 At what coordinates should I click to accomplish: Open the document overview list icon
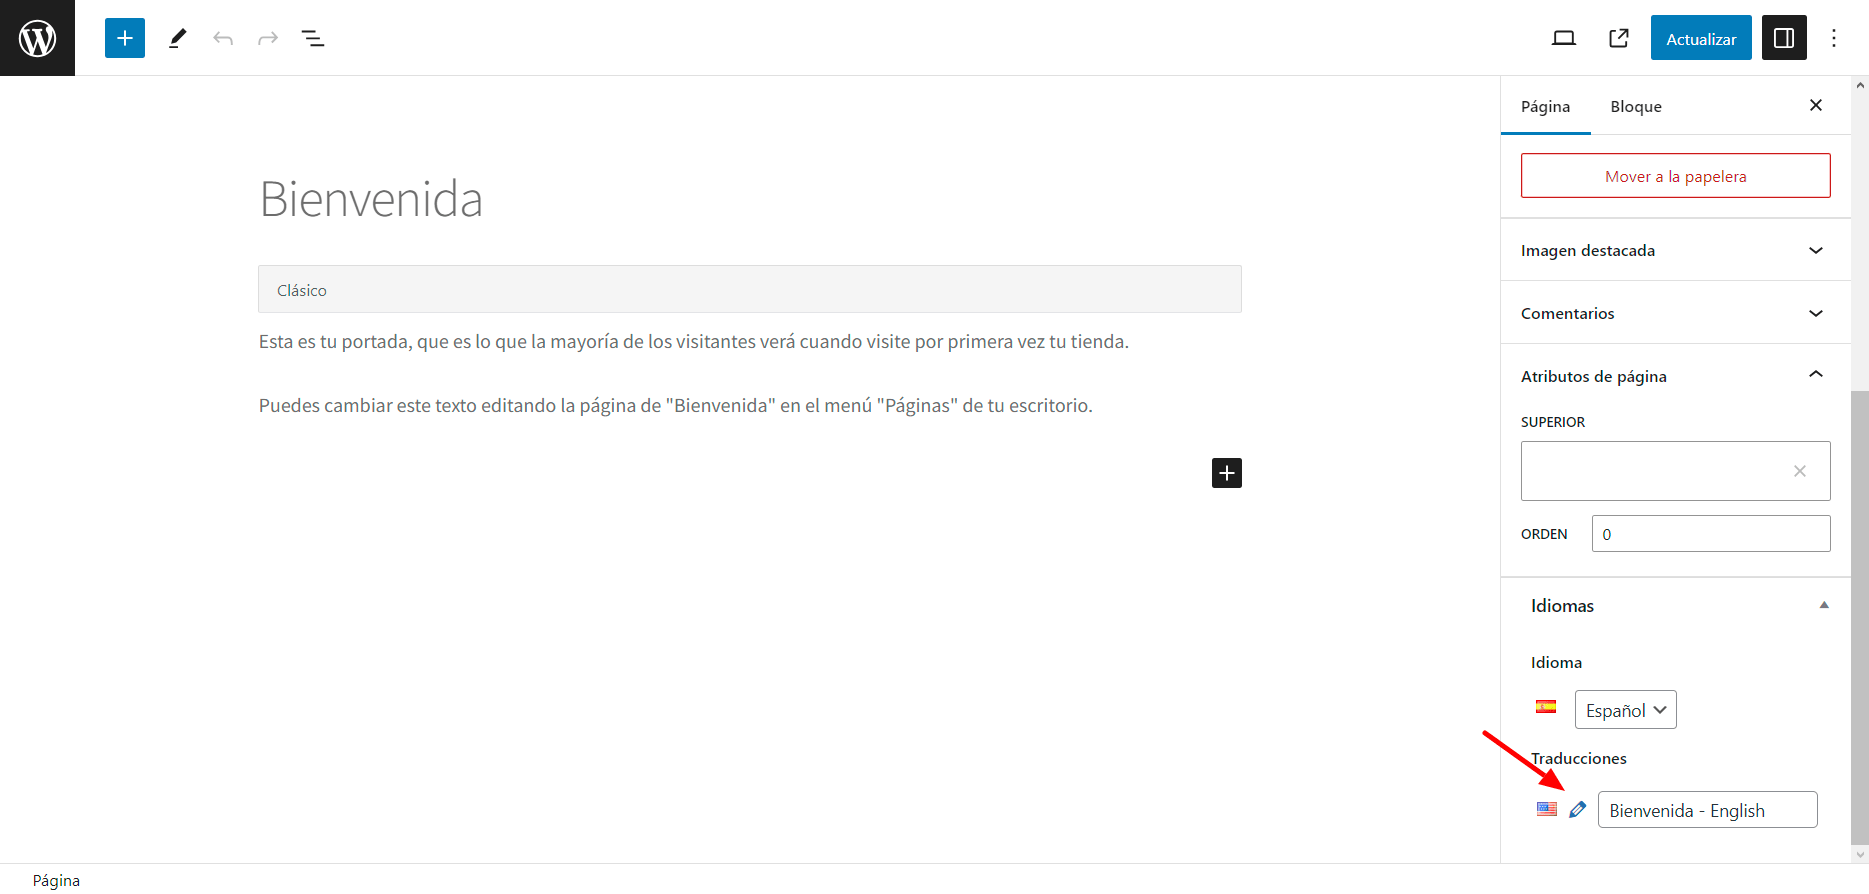(x=313, y=38)
